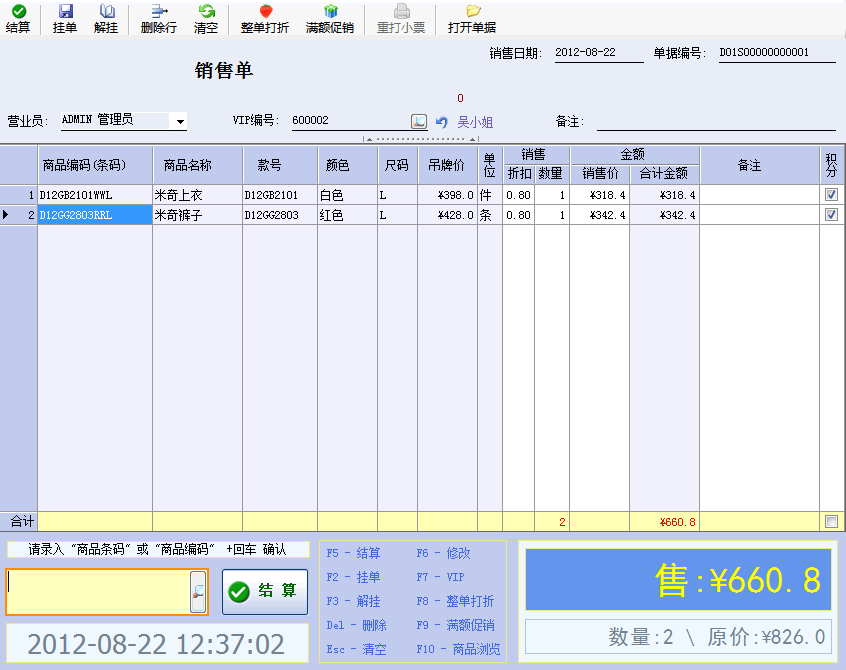Click the 备注 remarks field in header
The image size is (846, 670).
coord(716,121)
